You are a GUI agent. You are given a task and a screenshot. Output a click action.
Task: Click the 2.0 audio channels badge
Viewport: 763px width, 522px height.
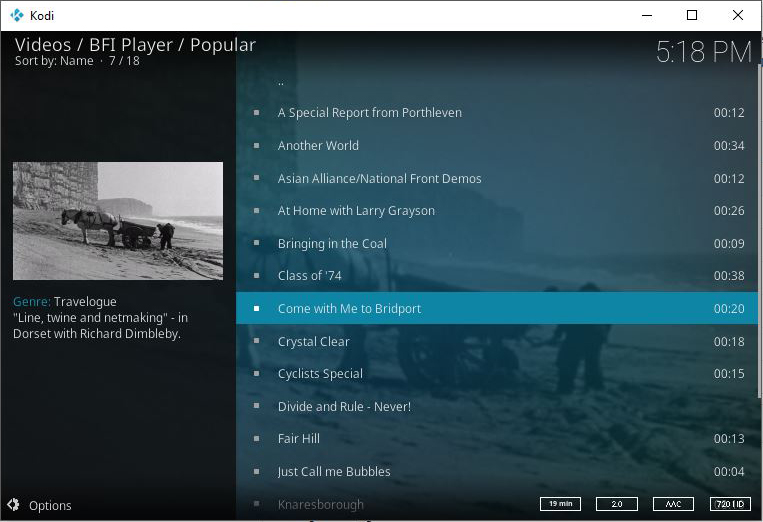pyautogui.click(x=616, y=504)
